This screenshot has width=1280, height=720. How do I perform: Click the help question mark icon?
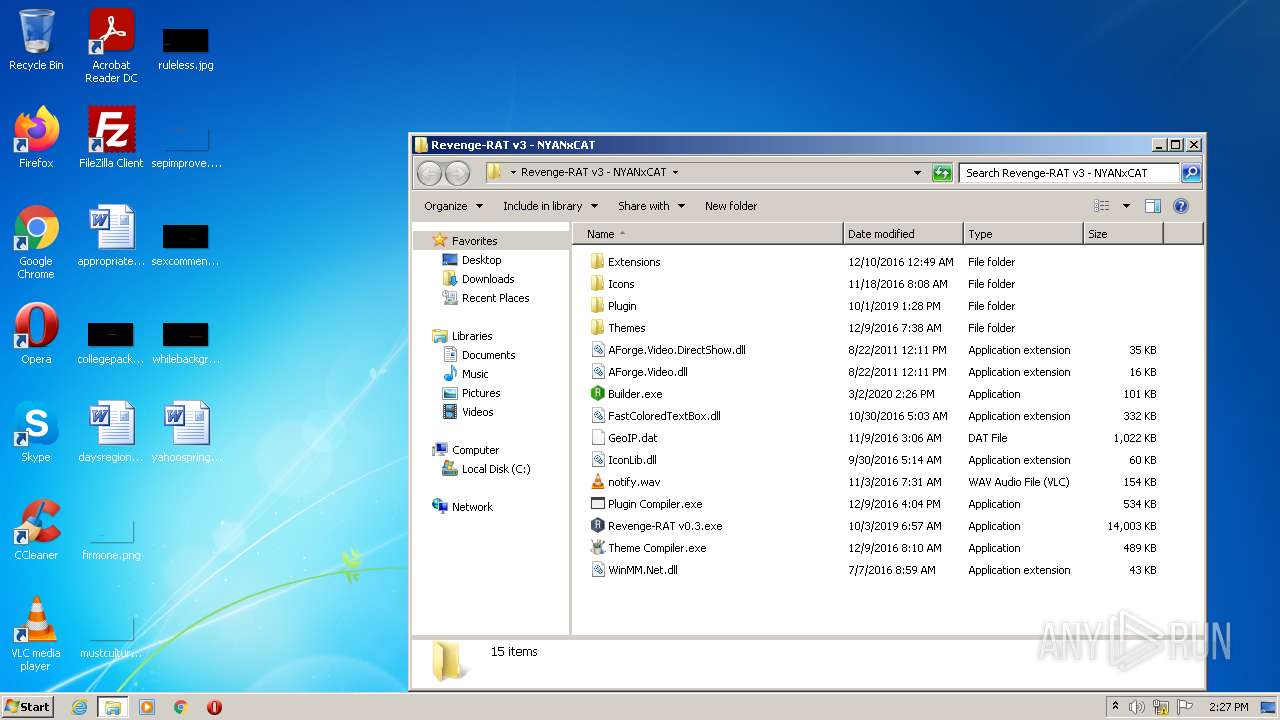pyautogui.click(x=1180, y=206)
